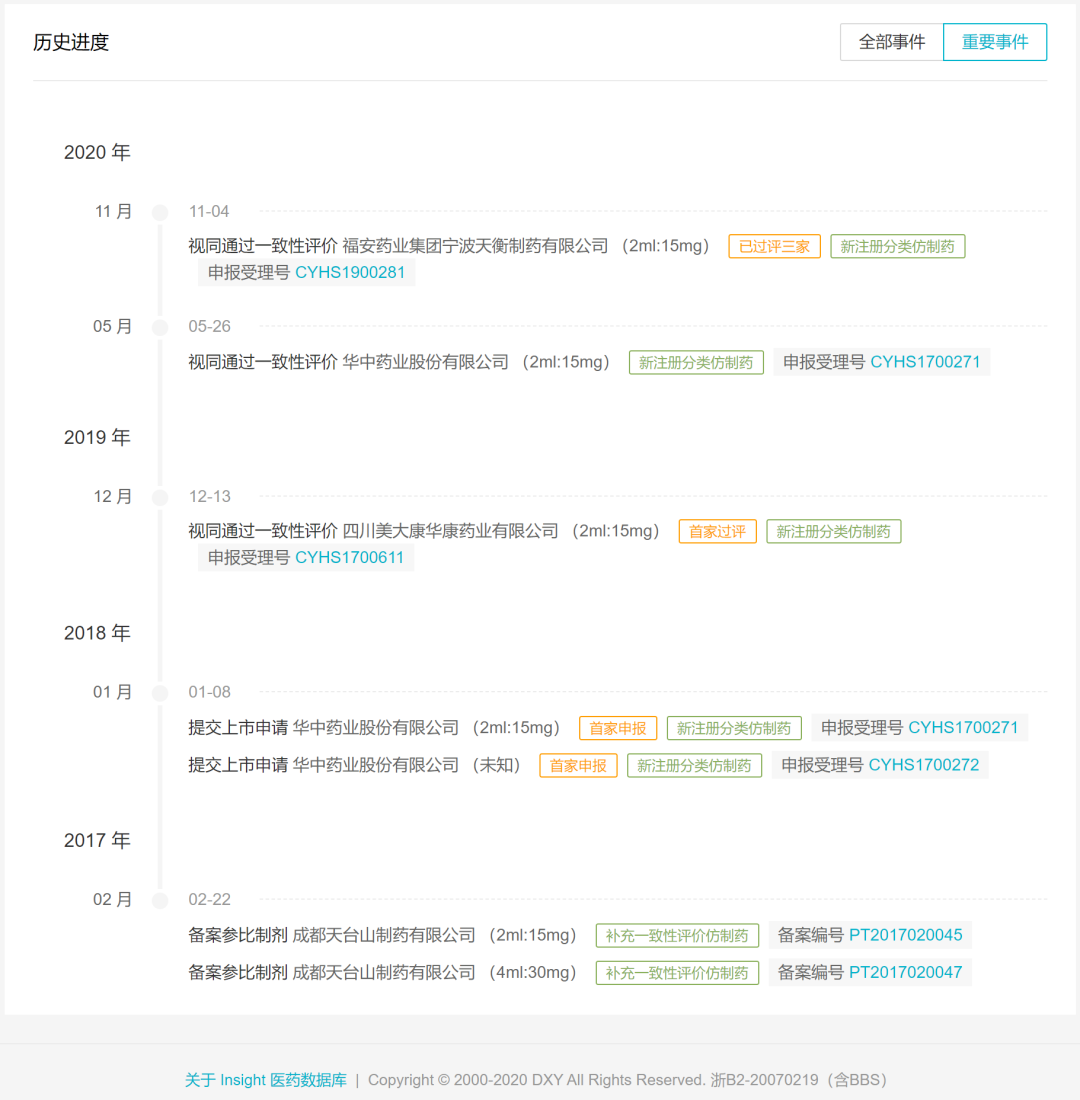Screen dimensions: 1080x1100
Task: Click the 11 月 month label
Action: [x=113, y=211]
